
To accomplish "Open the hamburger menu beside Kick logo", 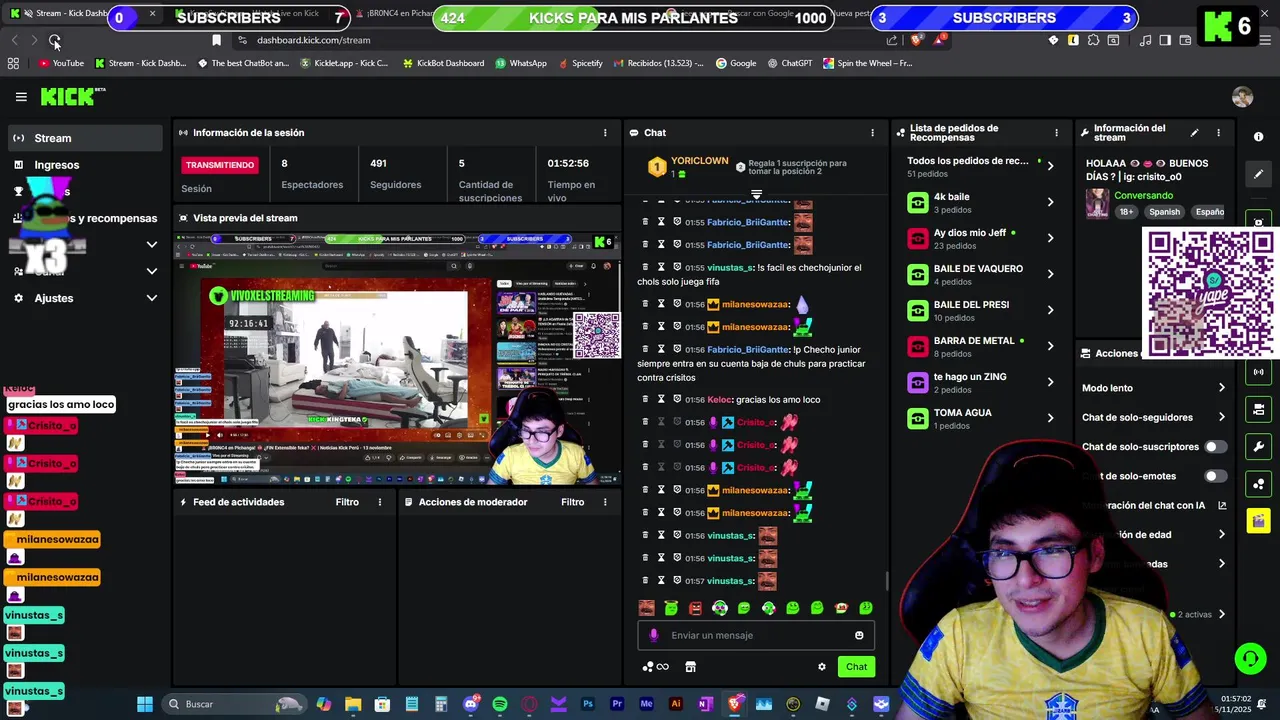I will coord(21,97).
